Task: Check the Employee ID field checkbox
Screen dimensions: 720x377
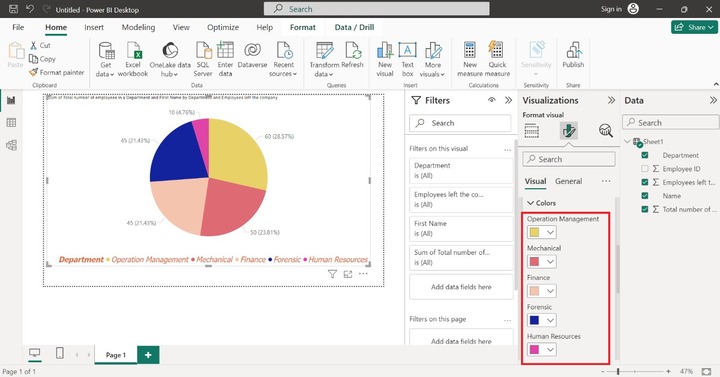Action: pyautogui.click(x=645, y=169)
